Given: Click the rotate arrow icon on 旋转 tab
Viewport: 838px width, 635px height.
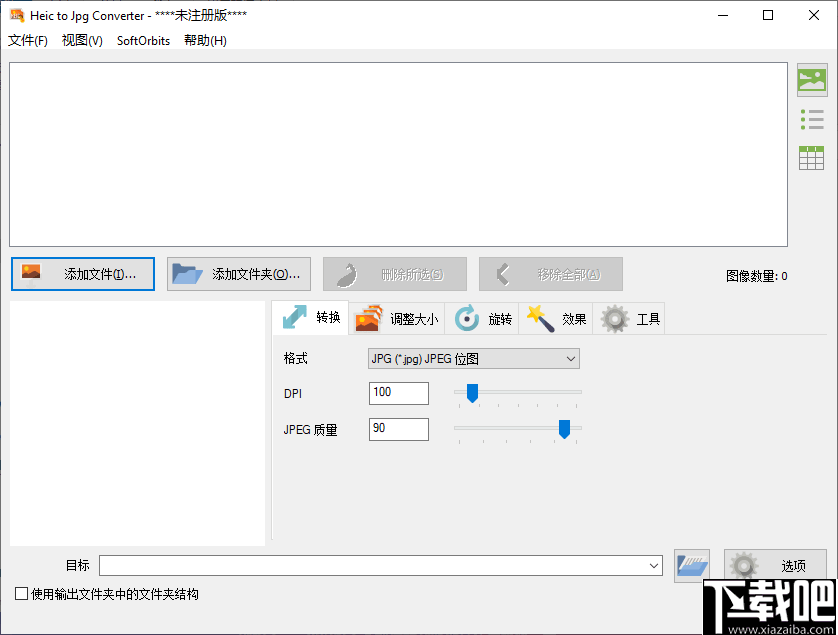Looking at the screenshot, I should click(x=466, y=318).
